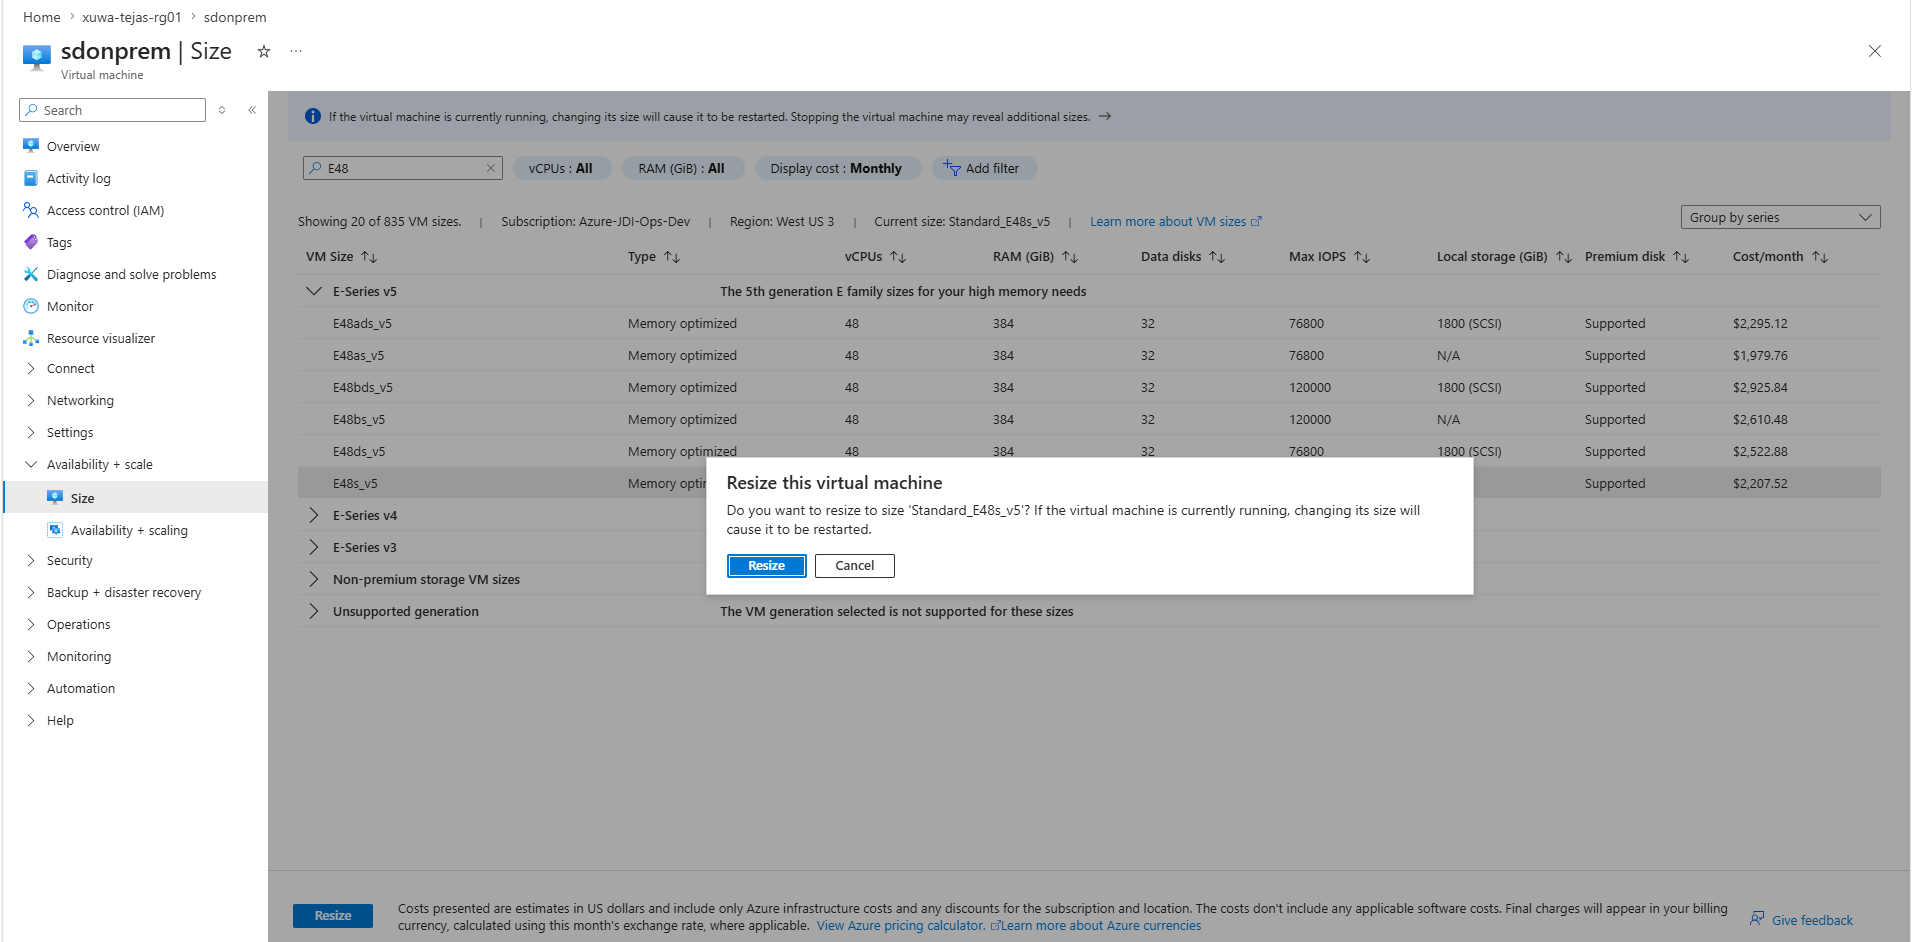This screenshot has width=1912, height=942.
Task: Expand the Networking section
Action: (80, 400)
